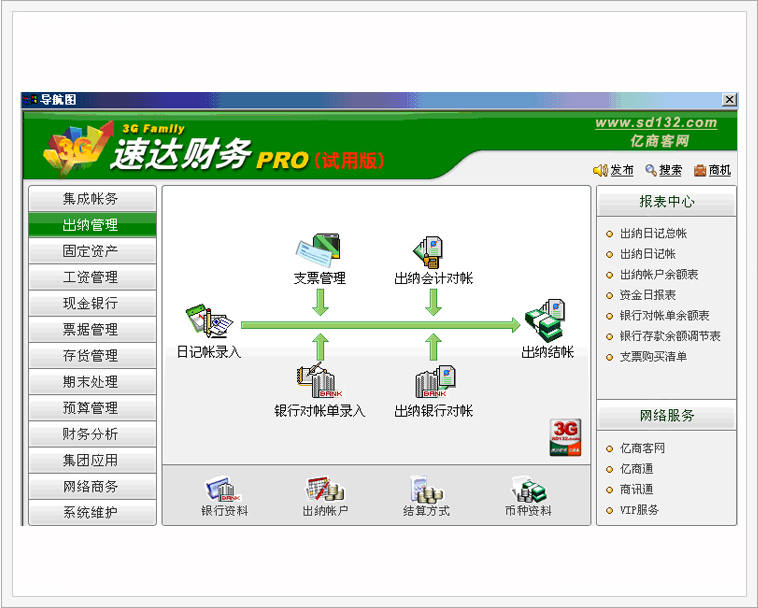Open 亿商客网 under 网络服务
758x608 pixels.
click(642, 449)
